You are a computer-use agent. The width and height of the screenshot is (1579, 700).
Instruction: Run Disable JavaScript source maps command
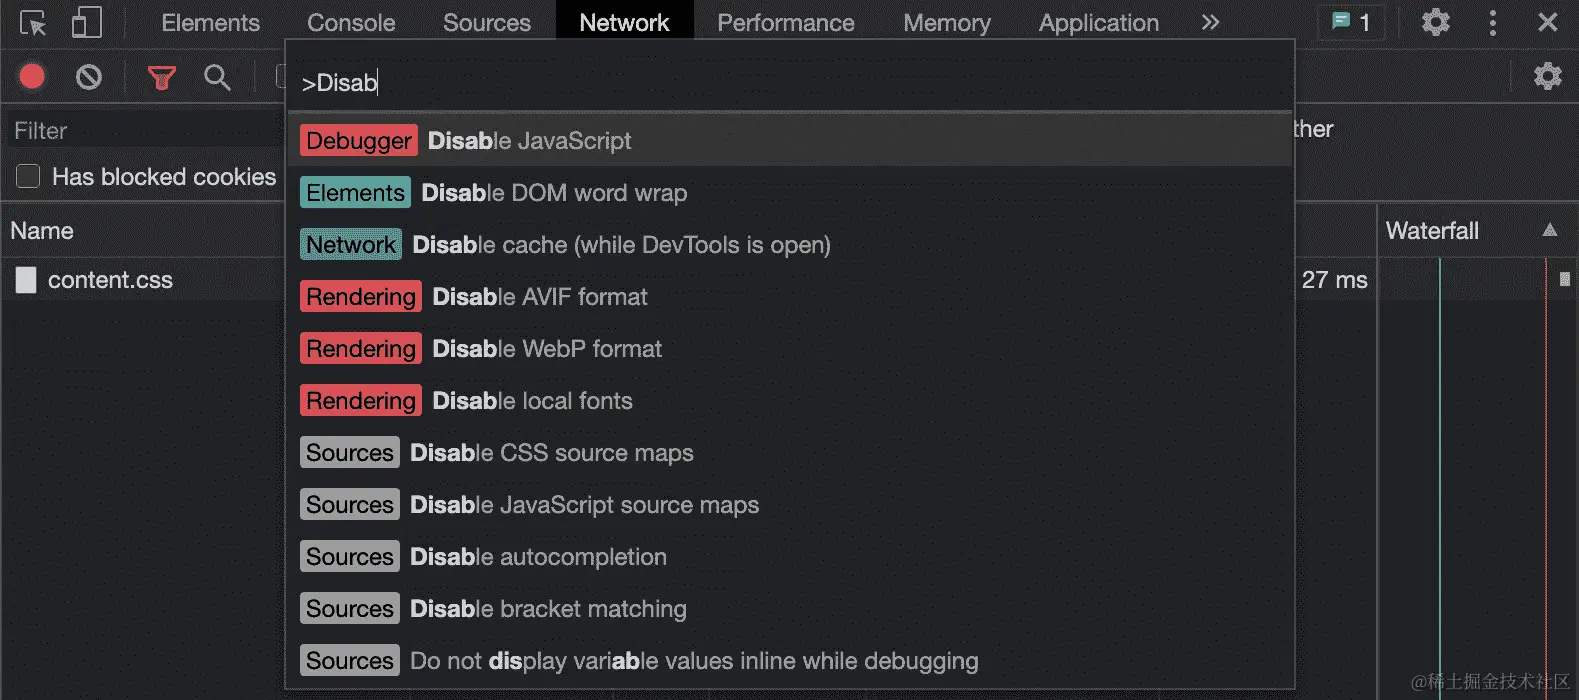[790, 505]
